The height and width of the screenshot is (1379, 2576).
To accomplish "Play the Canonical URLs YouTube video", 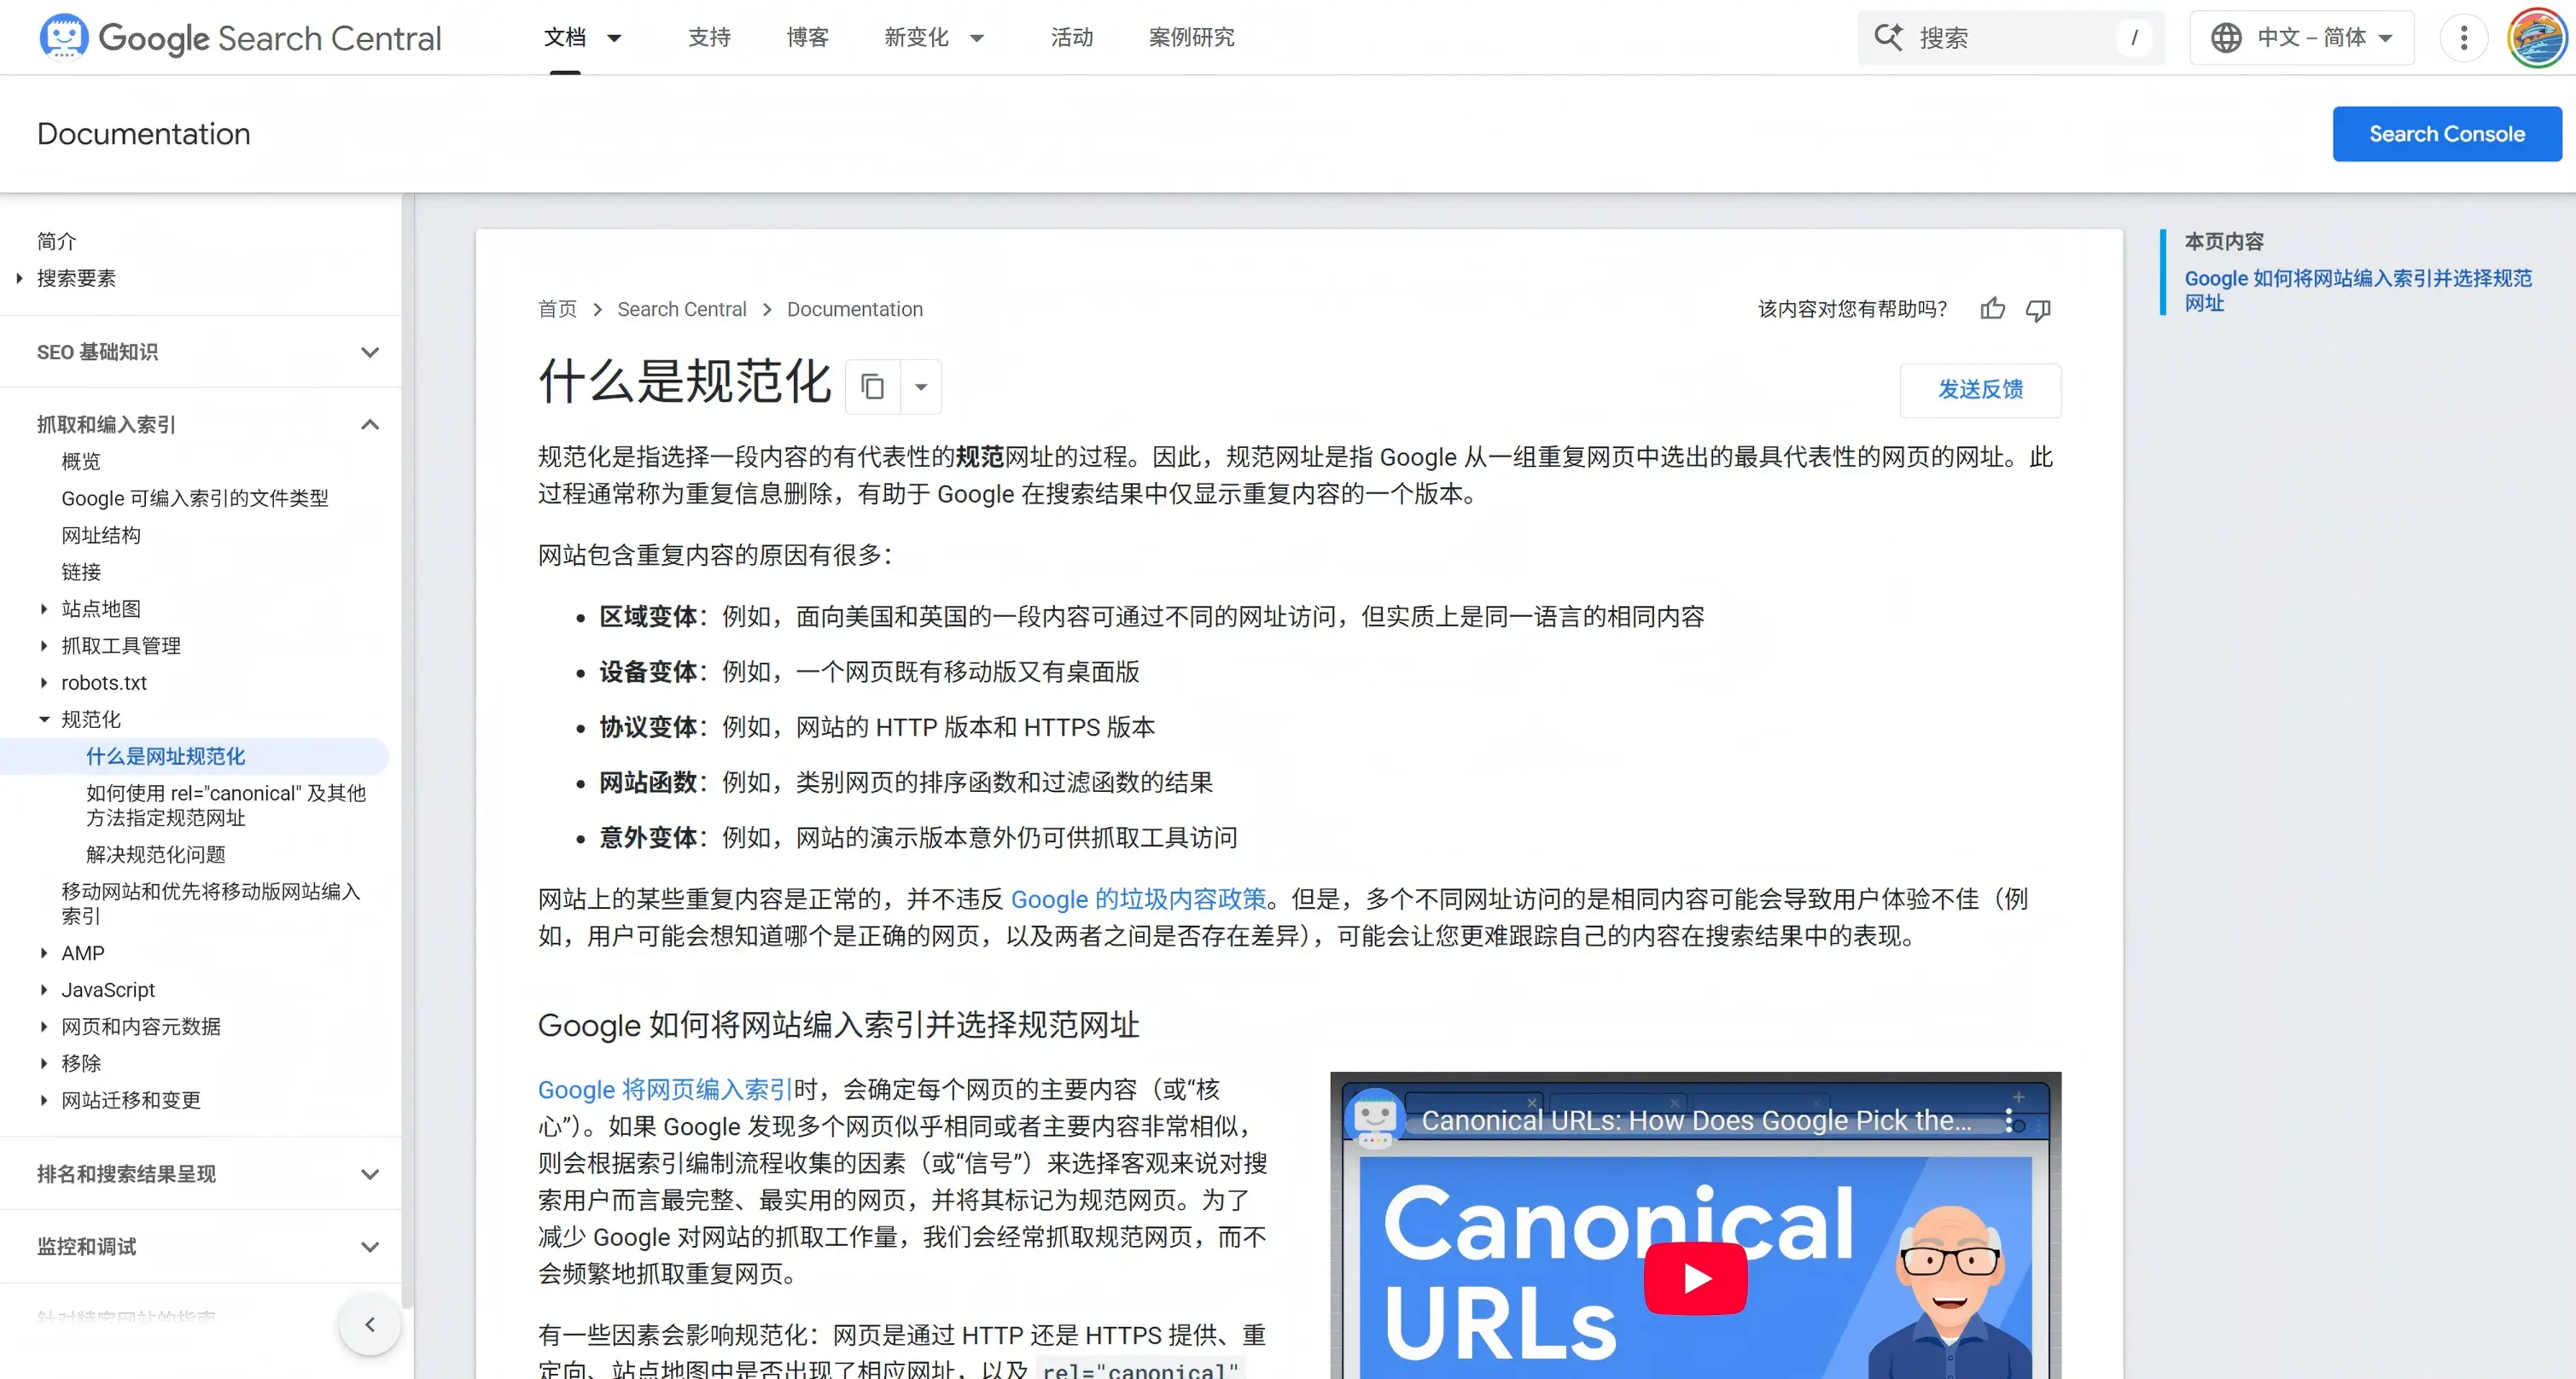I will tap(1696, 1278).
